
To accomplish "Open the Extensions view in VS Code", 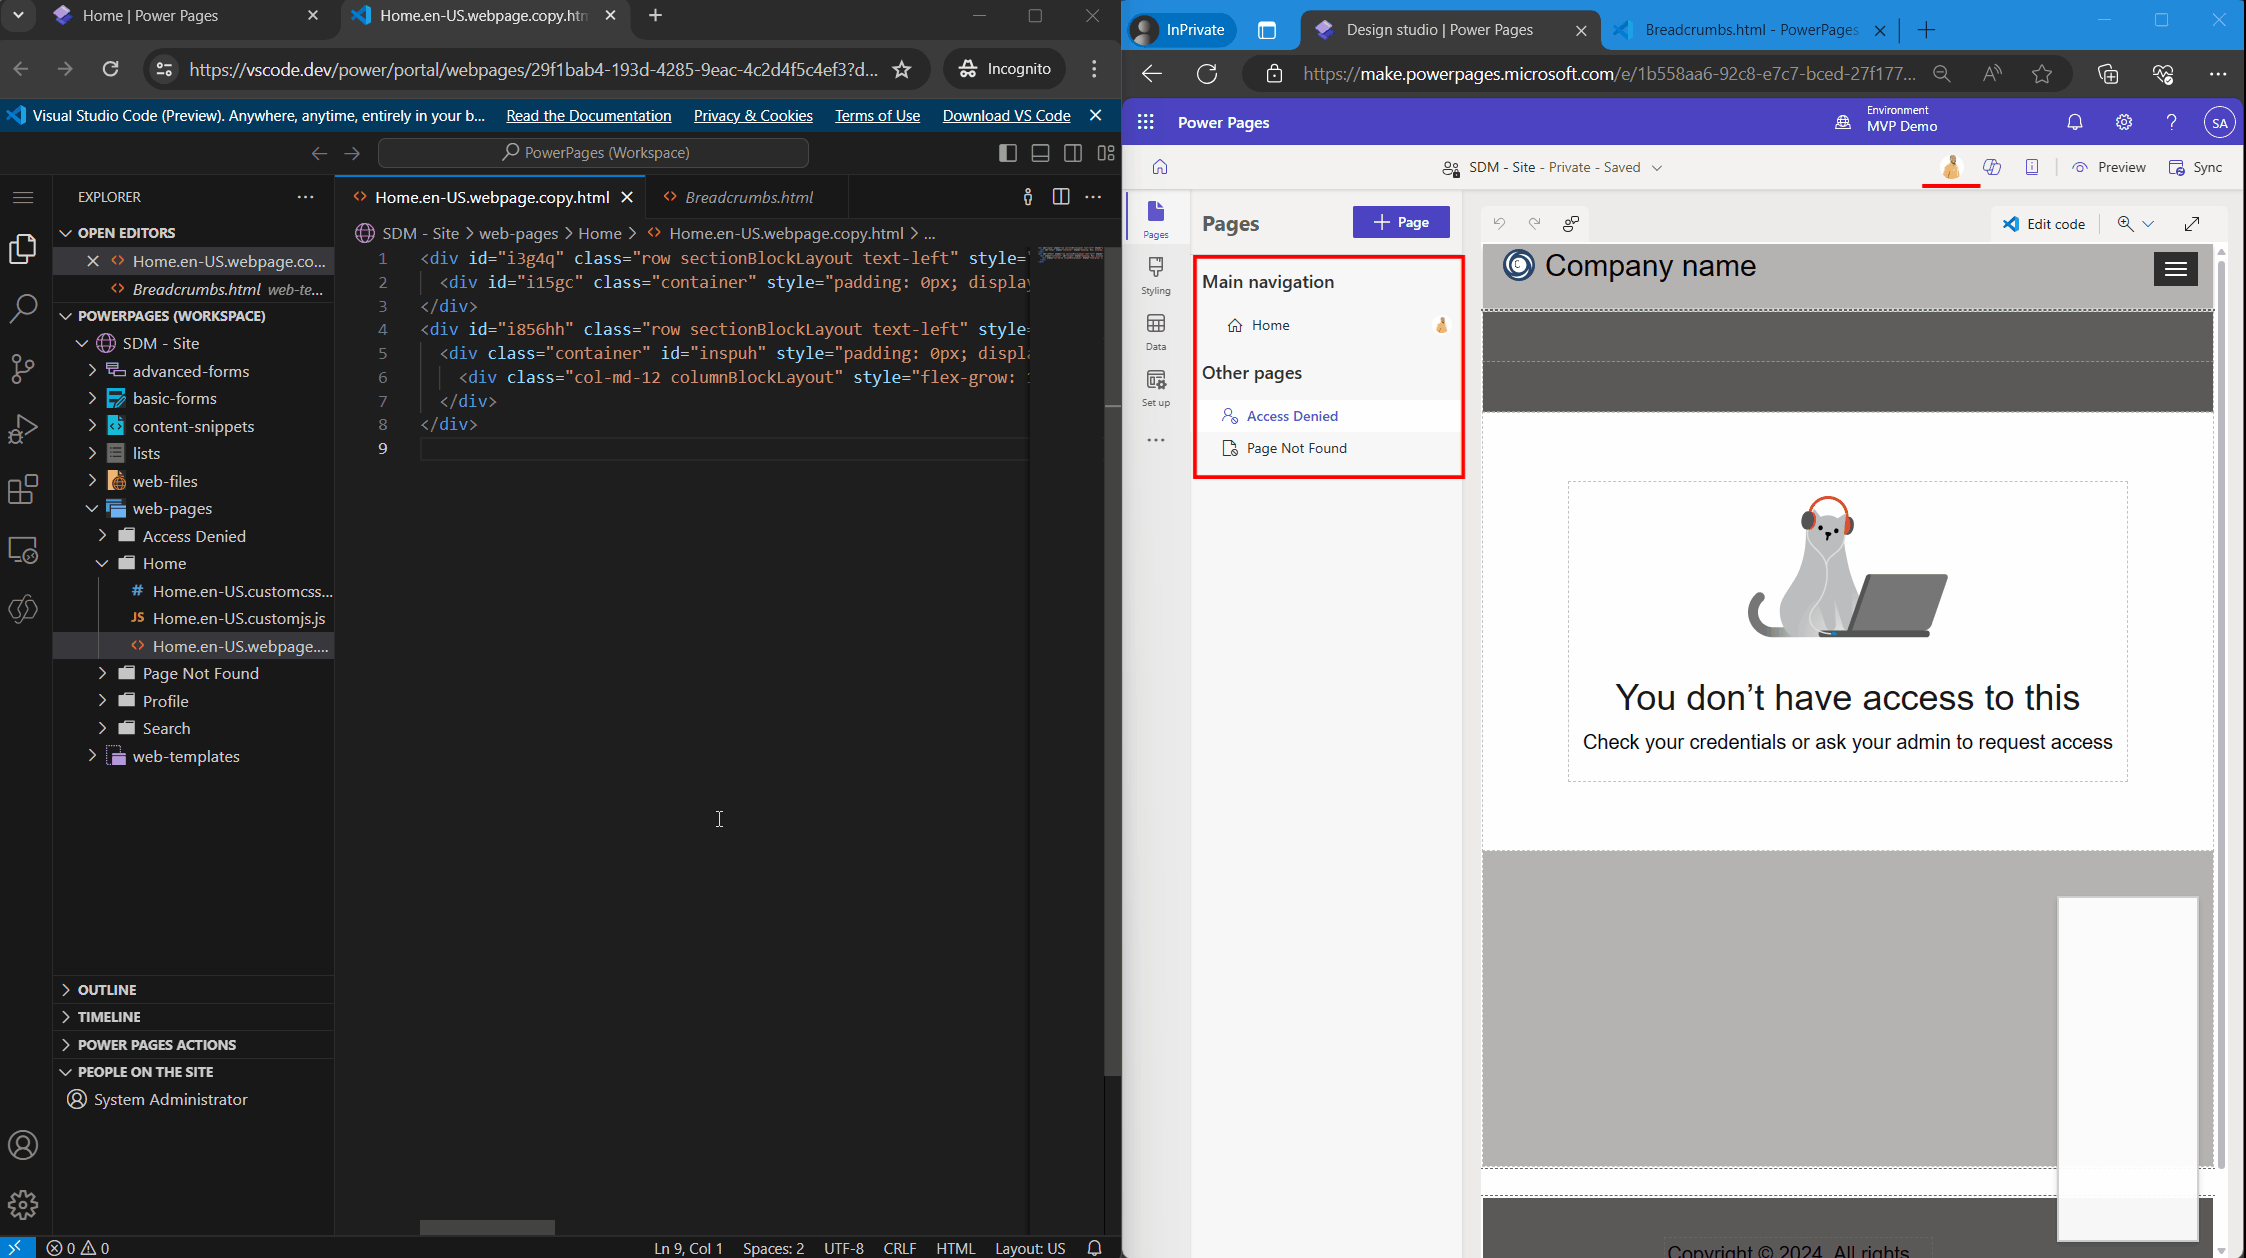I will click(x=23, y=490).
